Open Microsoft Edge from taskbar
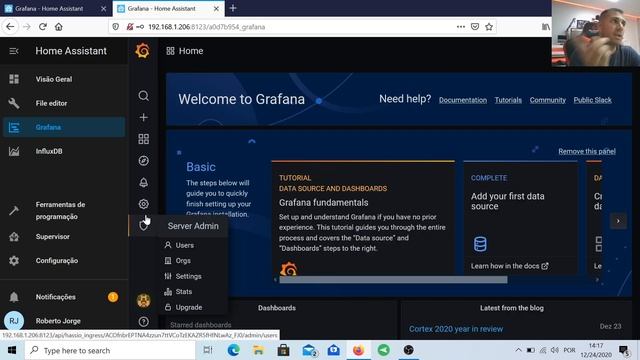 coord(233,350)
